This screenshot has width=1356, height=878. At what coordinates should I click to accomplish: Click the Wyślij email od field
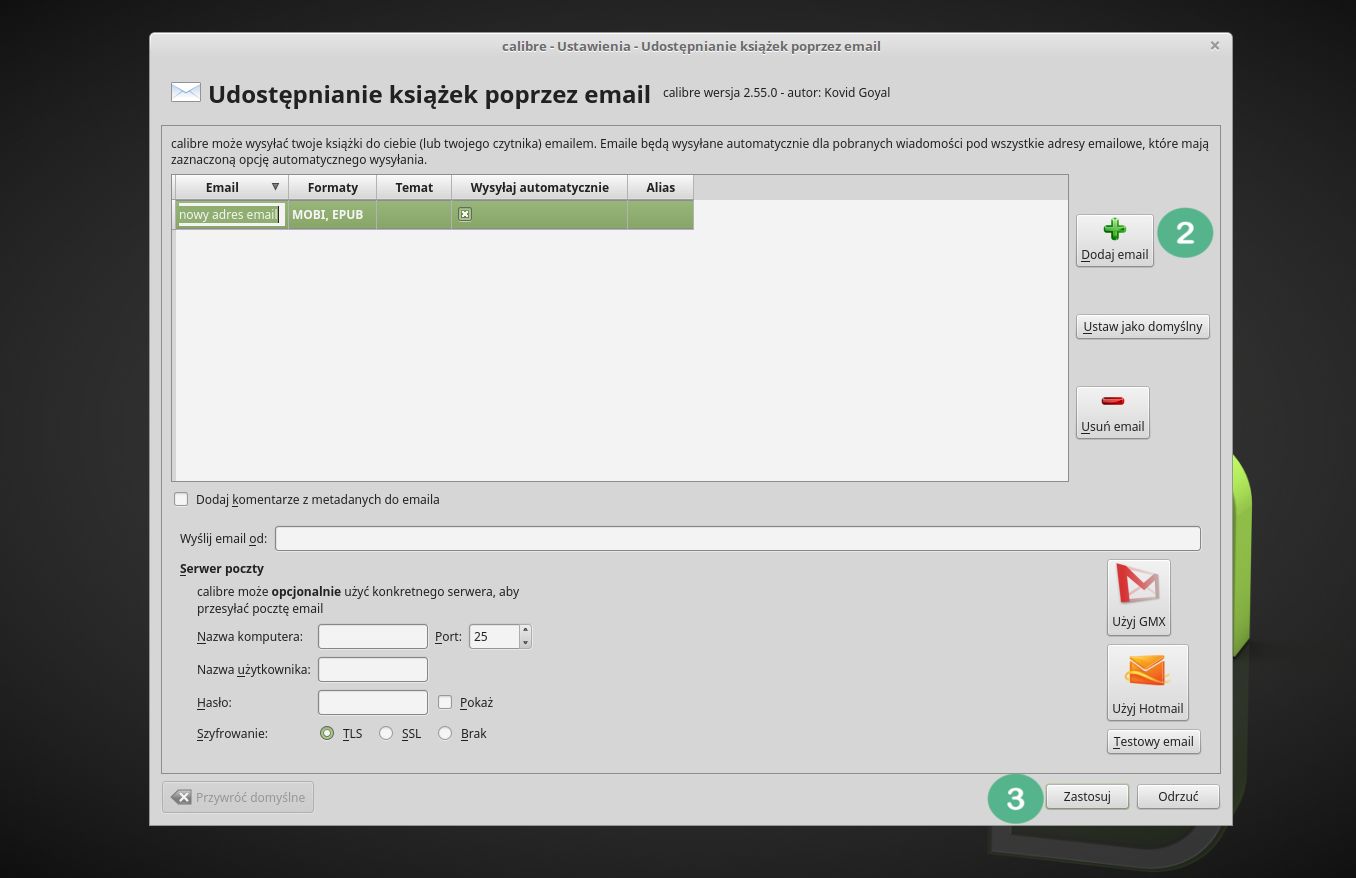[x=737, y=538]
